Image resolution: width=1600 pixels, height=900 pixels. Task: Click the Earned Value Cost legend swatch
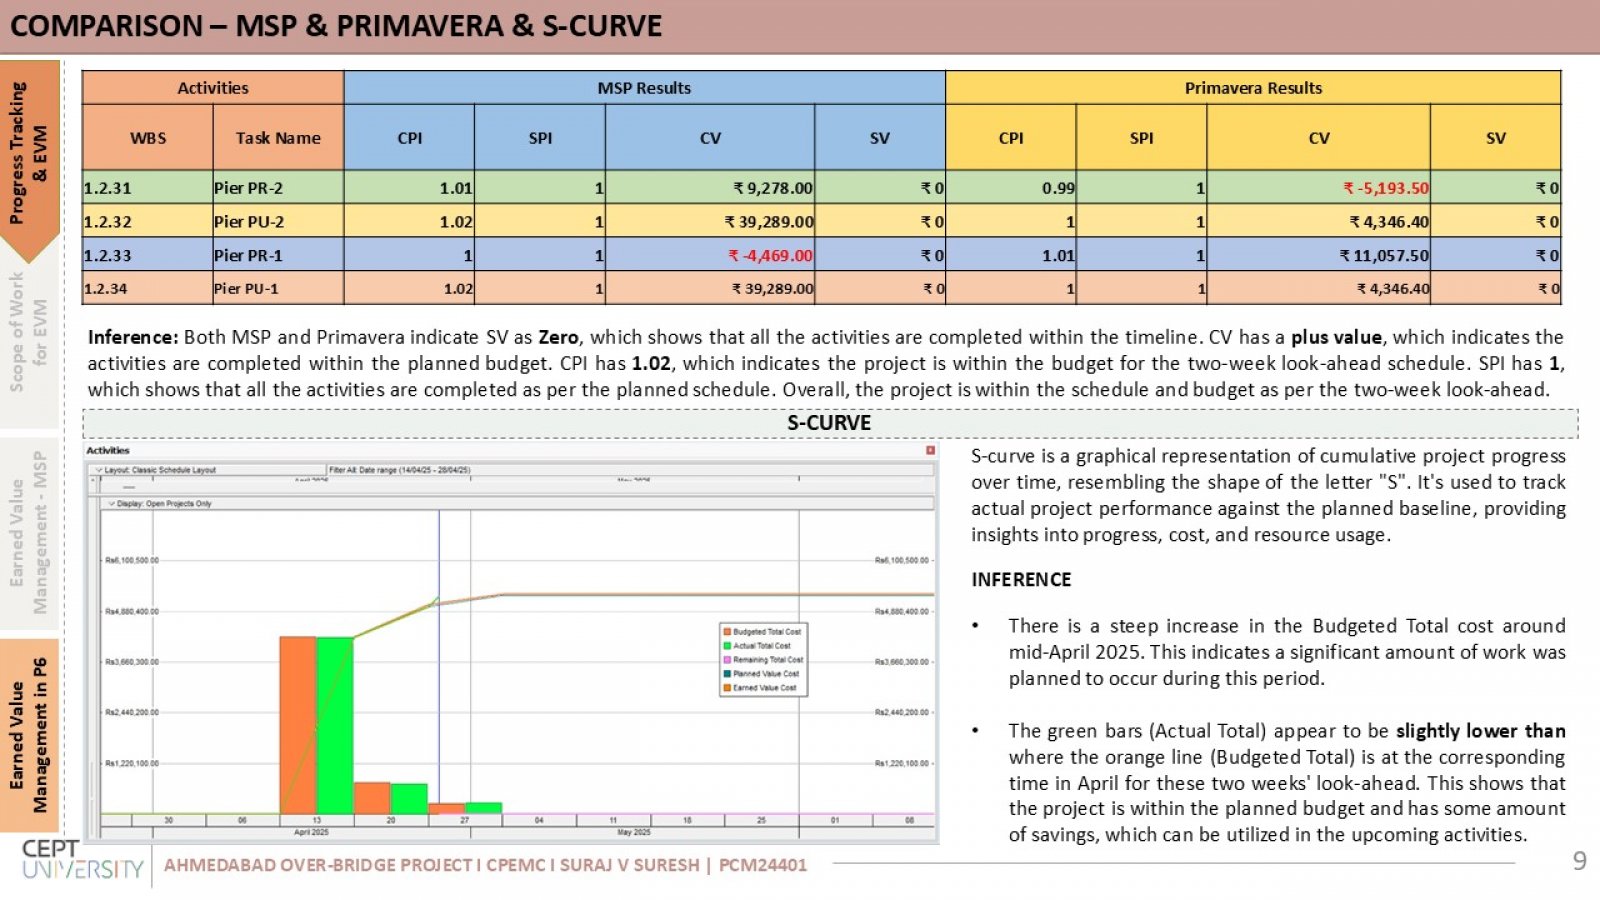[727, 688]
